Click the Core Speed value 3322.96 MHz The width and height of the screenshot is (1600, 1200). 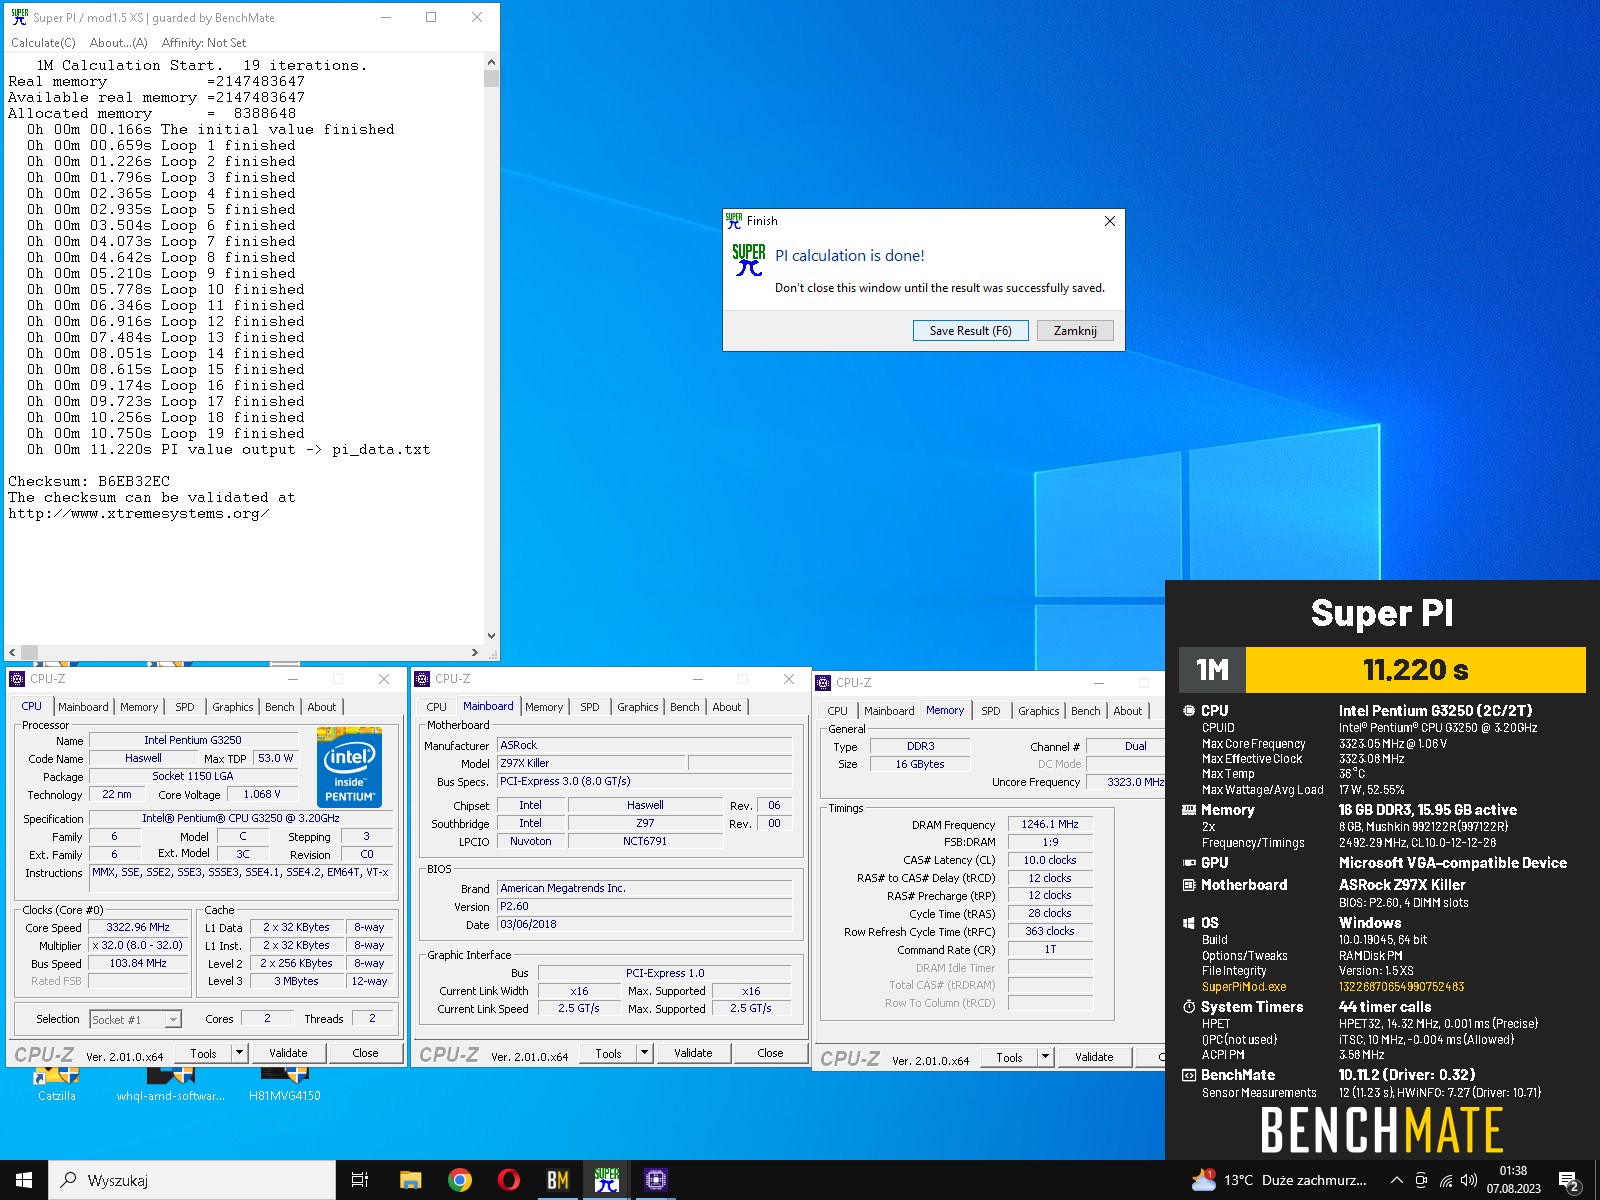(138, 928)
